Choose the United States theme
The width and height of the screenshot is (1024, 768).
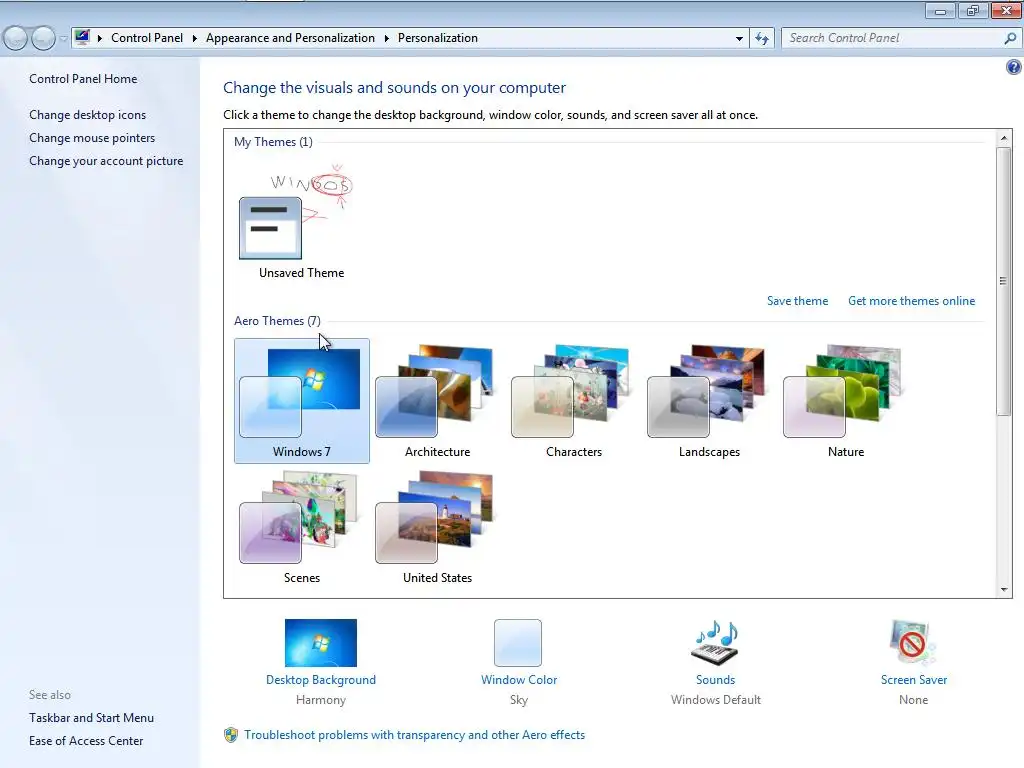437,527
